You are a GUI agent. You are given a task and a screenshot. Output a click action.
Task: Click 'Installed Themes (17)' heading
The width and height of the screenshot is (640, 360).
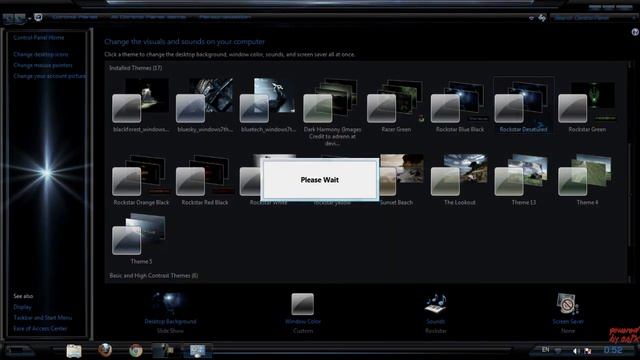click(x=136, y=68)
